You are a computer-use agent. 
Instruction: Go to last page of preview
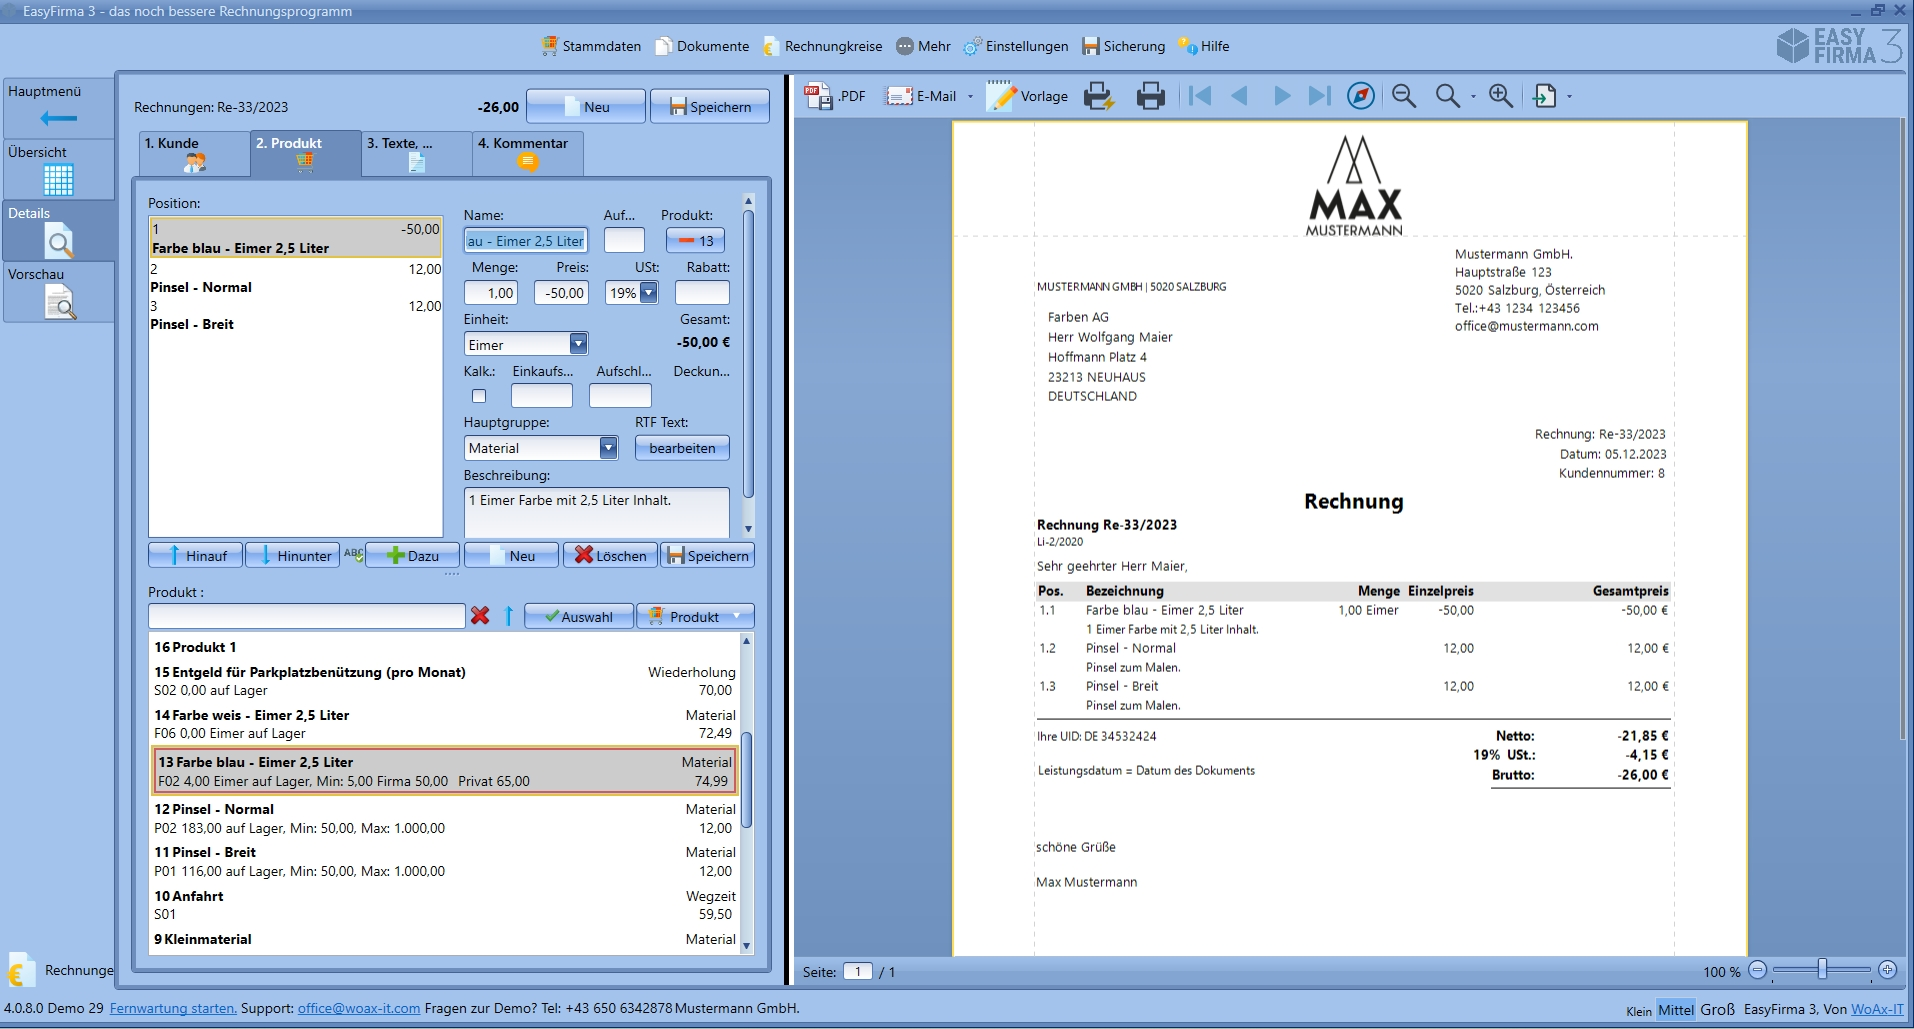point(1320,96)
